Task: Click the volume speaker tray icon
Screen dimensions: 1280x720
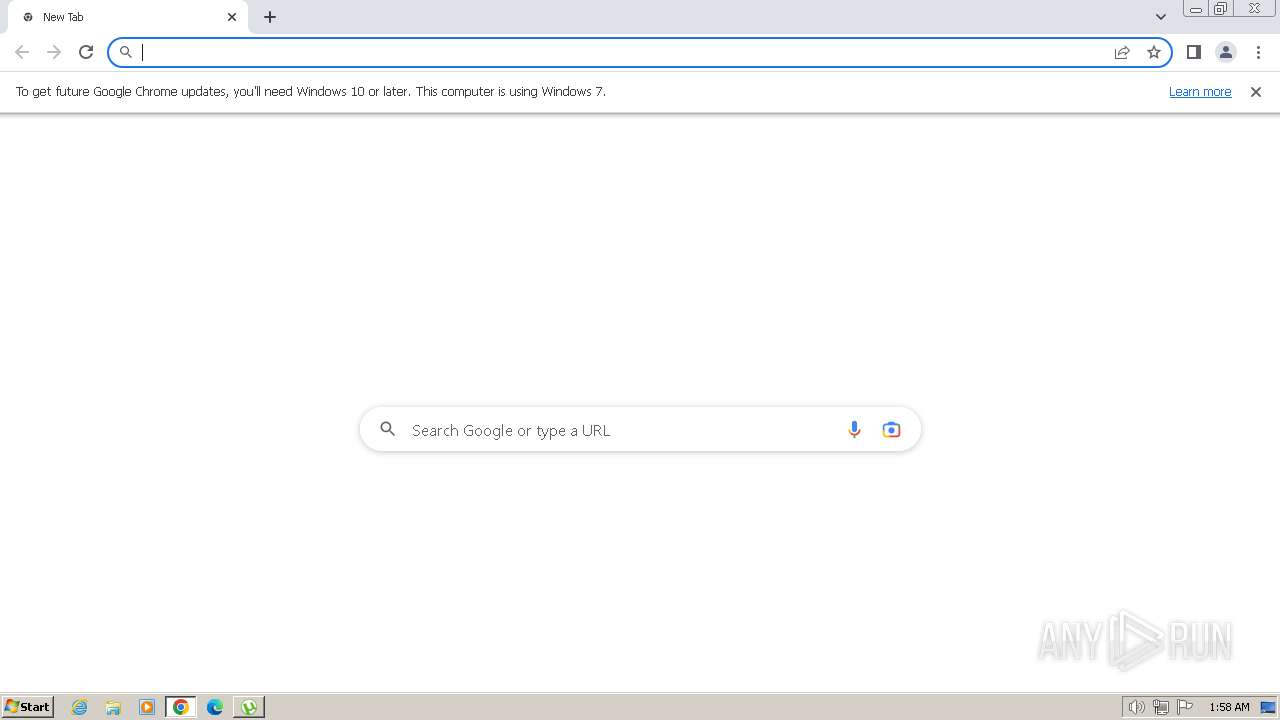Action: click(x=1137, y=707)
